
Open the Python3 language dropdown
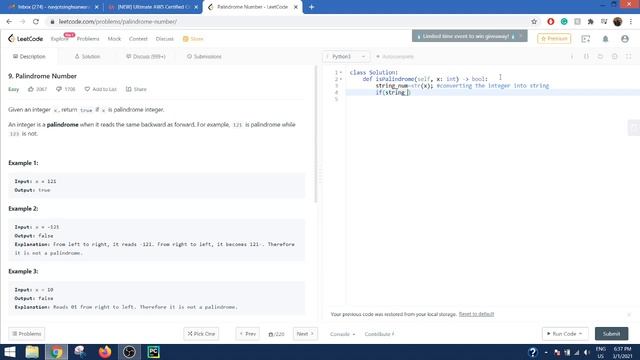(346, 56)
